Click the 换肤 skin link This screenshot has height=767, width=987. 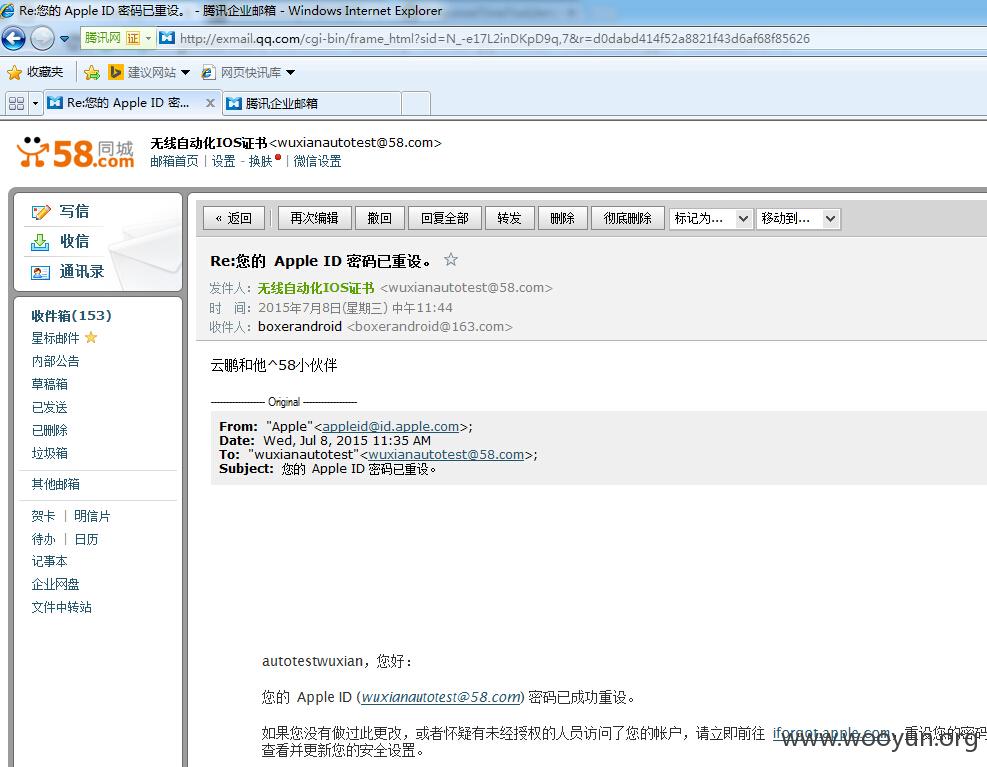pyautogui.click(x=261, y=161)
